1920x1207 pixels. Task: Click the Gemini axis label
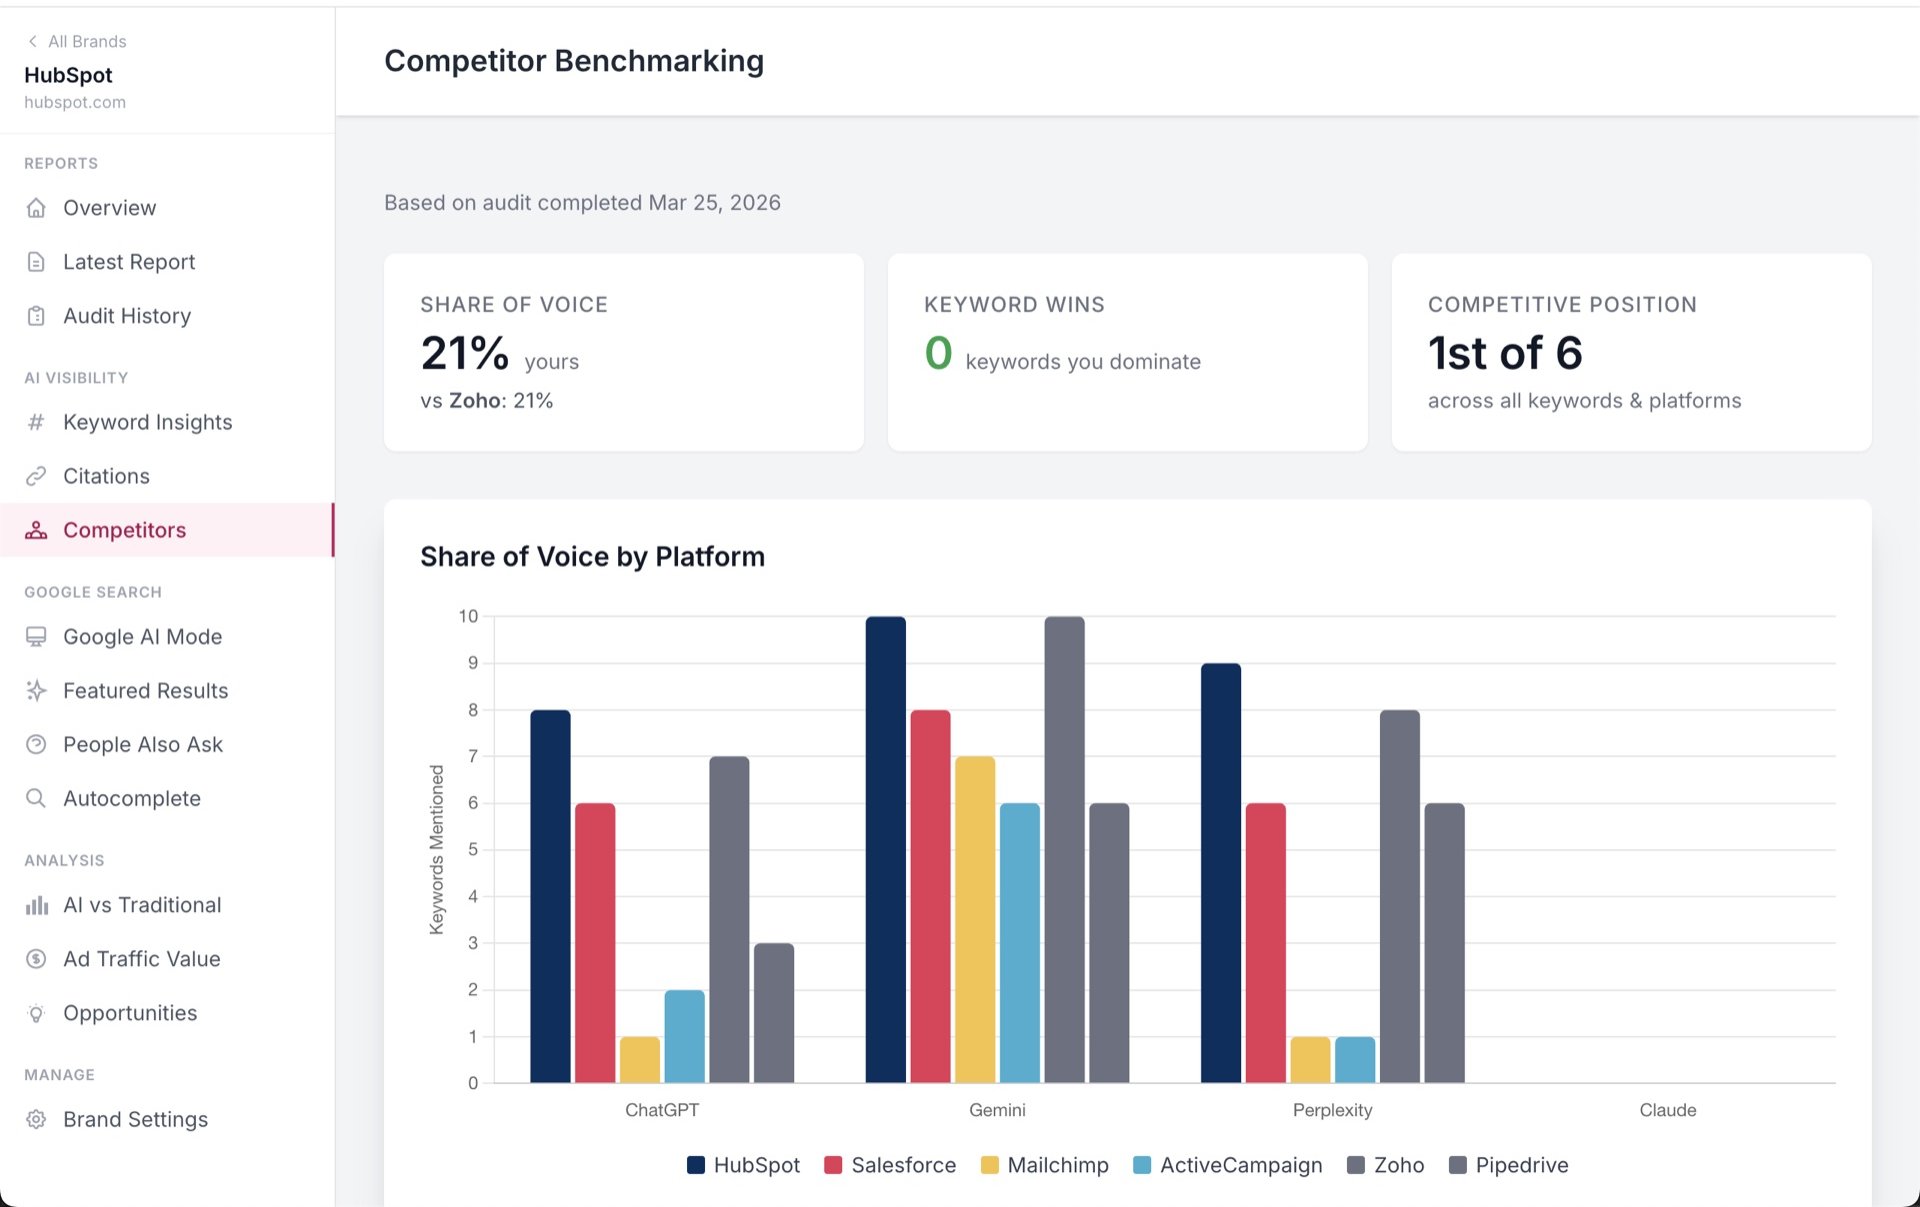point(997,1110)
